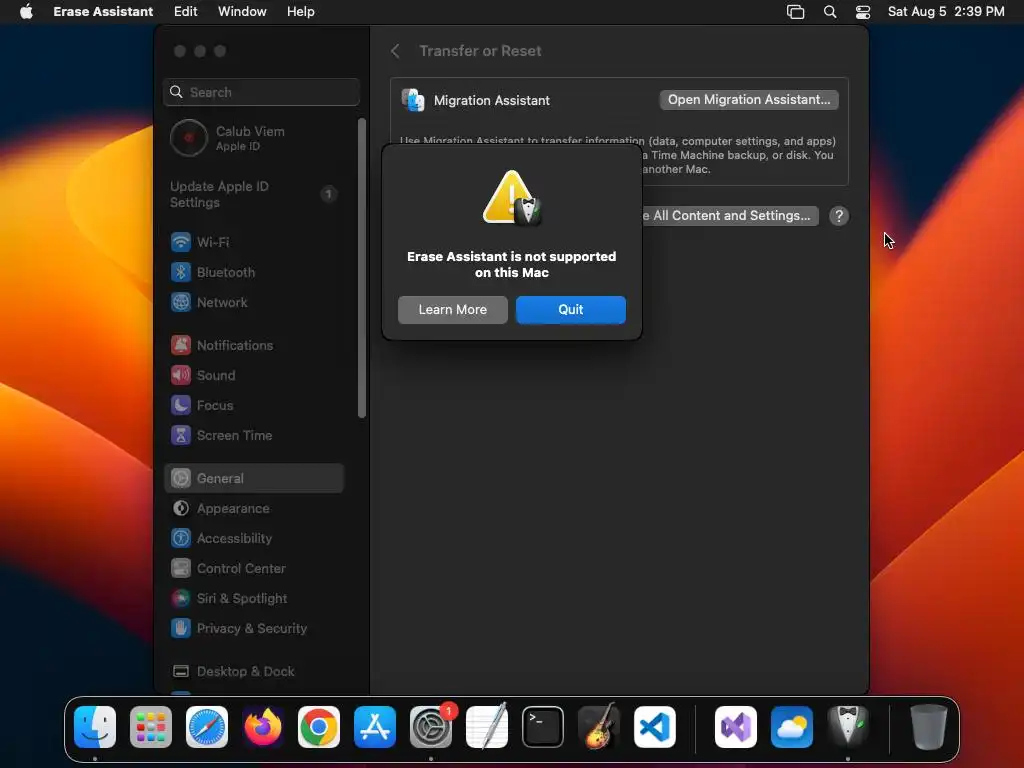
Task: Open Visual Studio Code from the Dock
Action: pos(655,727)
